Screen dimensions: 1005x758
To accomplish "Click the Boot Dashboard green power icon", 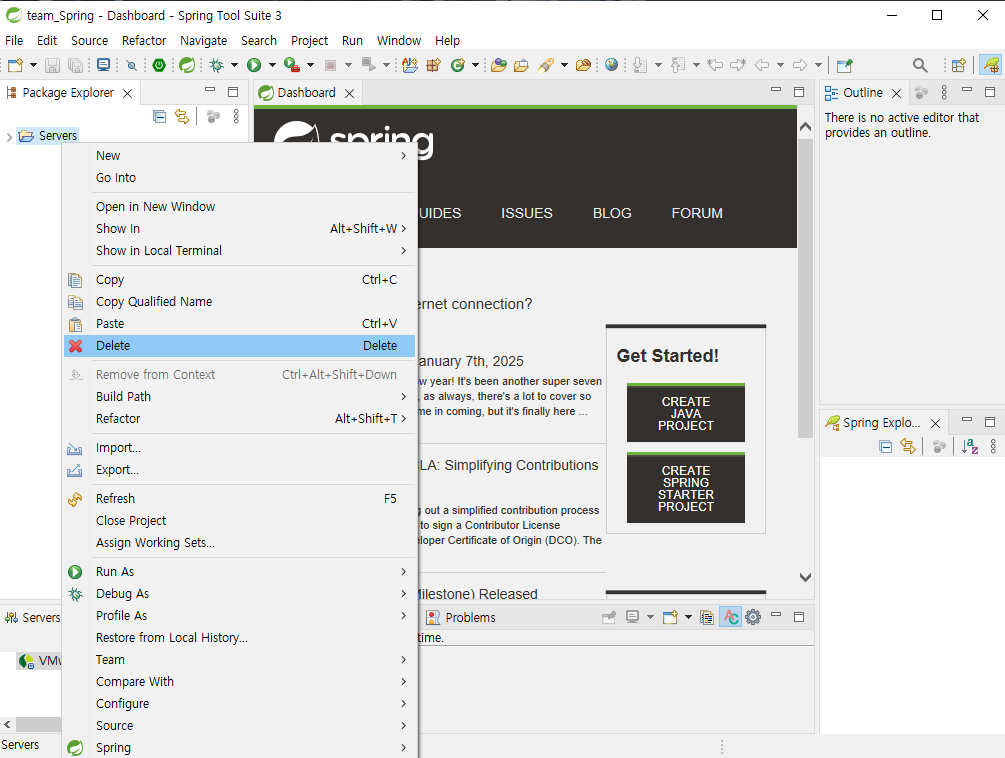I will [159, 65].
